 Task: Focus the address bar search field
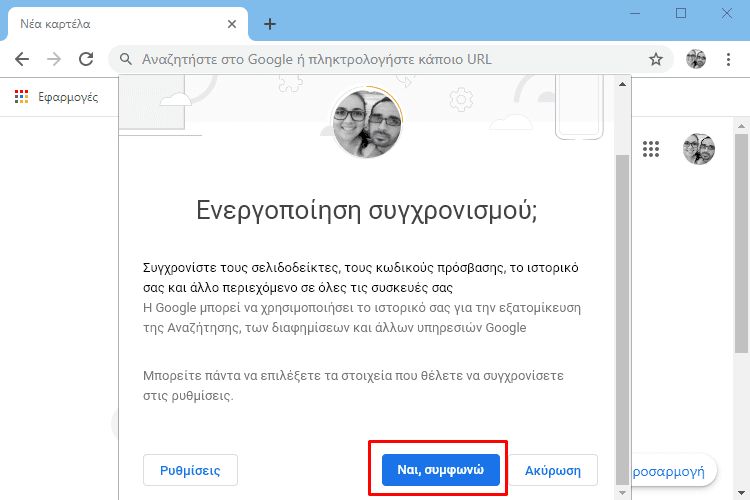click(x=391, y=59)
